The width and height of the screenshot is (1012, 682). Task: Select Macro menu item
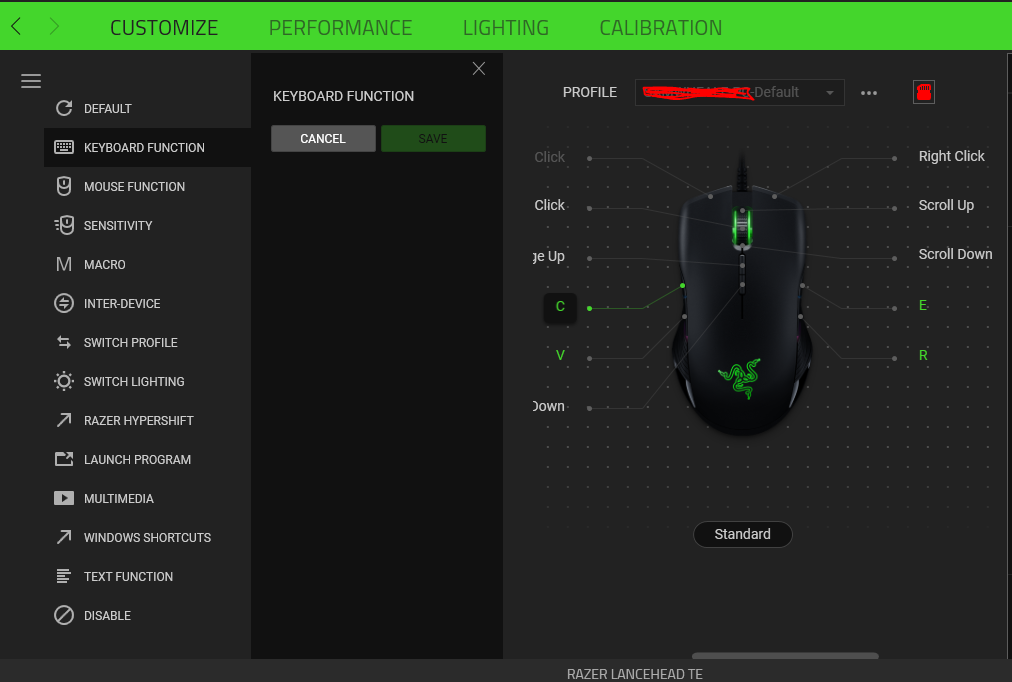click(147, 265)
